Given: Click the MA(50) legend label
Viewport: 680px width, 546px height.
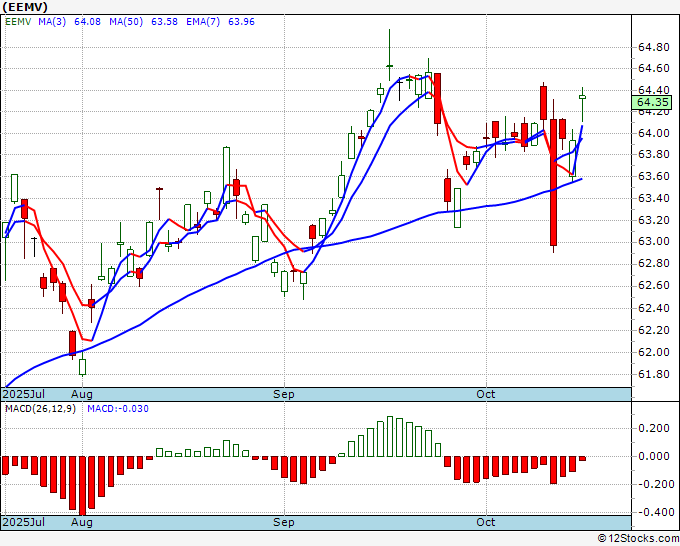Looking at the screenshot, I should click(126, 22).
